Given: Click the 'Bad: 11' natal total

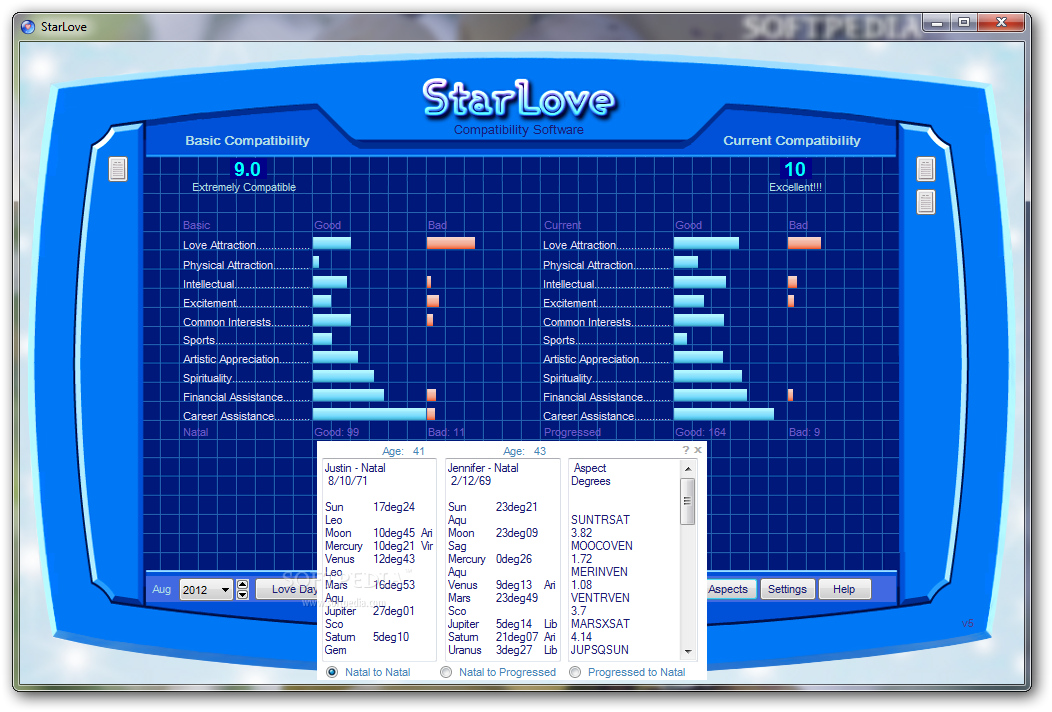Looking at the screenshot, I should (x=446, y=432).
